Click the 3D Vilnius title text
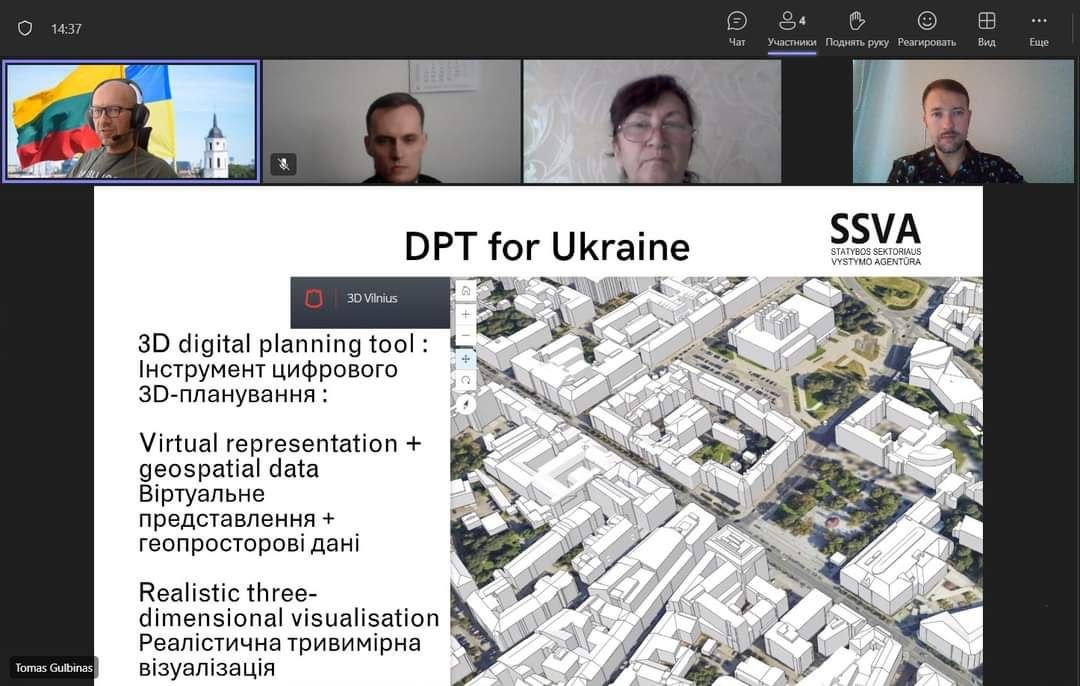The height and width of the screenshot is (686, 1080). (x=372, y=298)
